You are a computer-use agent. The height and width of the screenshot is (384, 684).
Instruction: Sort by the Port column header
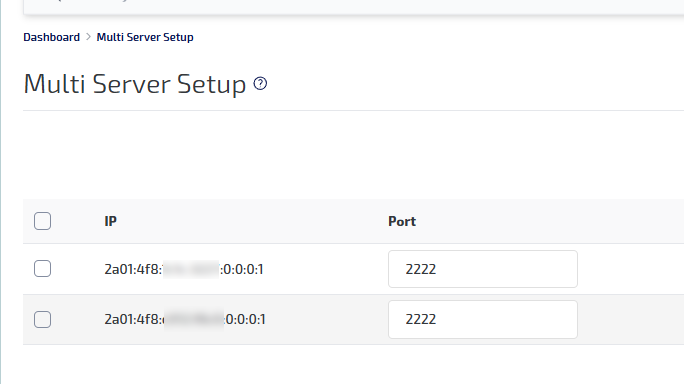click(x=402, y=221)
